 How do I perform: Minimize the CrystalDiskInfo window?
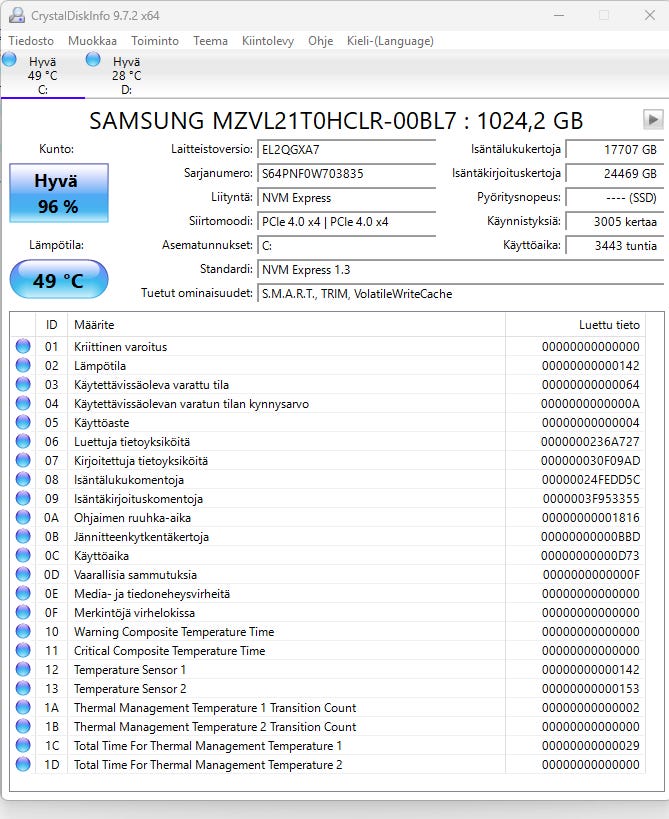pos(559,15)
